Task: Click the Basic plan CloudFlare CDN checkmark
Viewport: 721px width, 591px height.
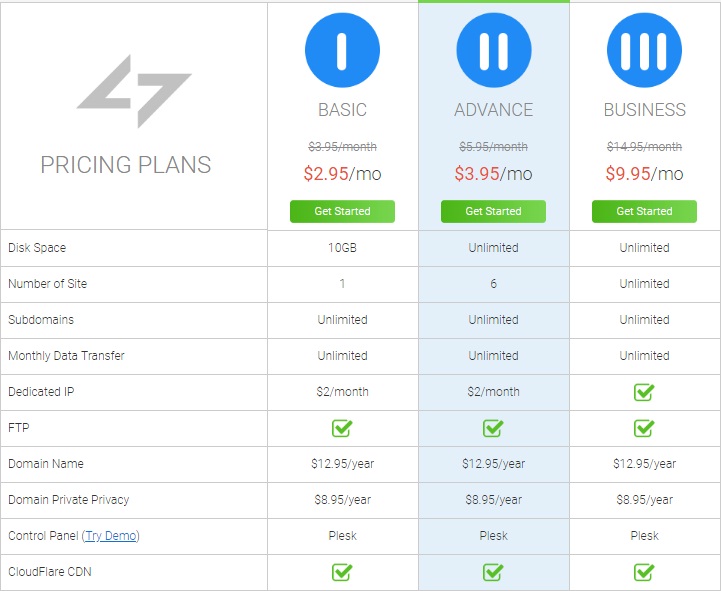Action: tap(342, 572)
